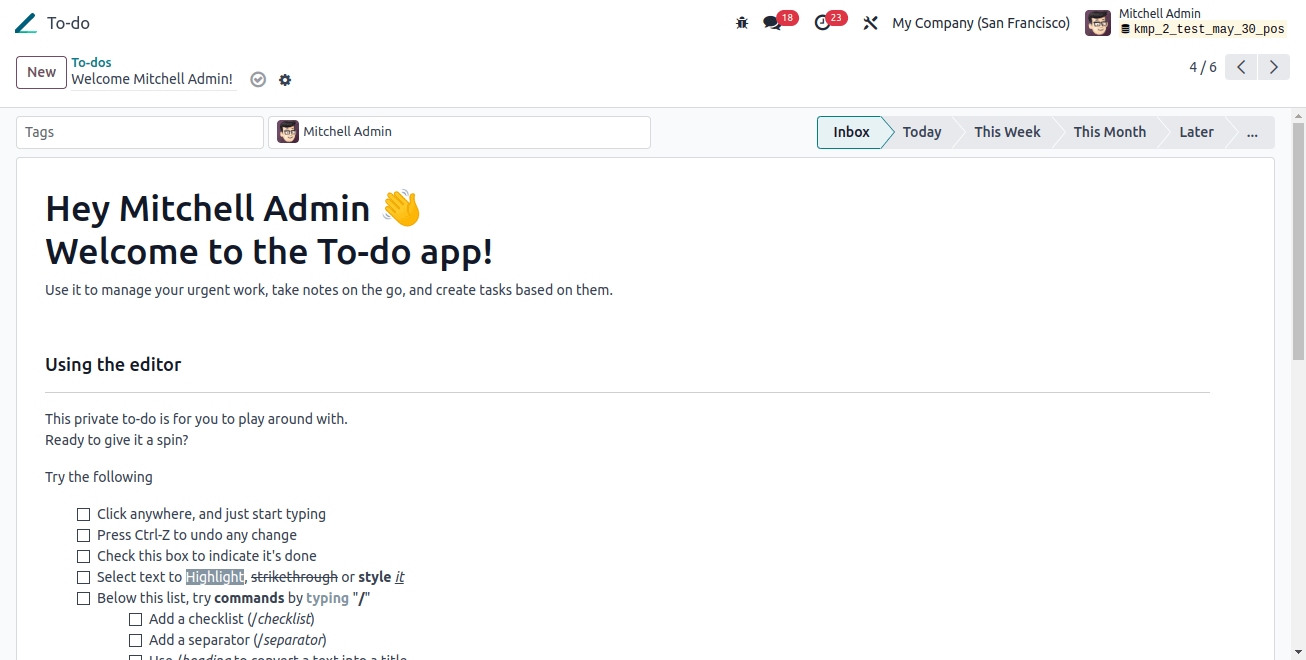
Task: Select the This Week stage
Action: [x=1007, y=132]
